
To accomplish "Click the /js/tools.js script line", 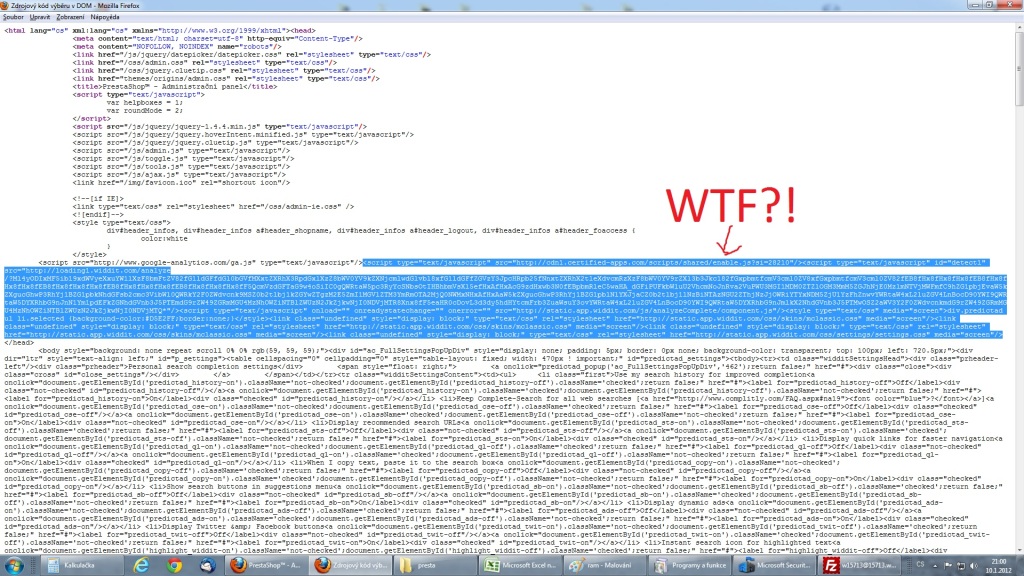I will (182, 167).
